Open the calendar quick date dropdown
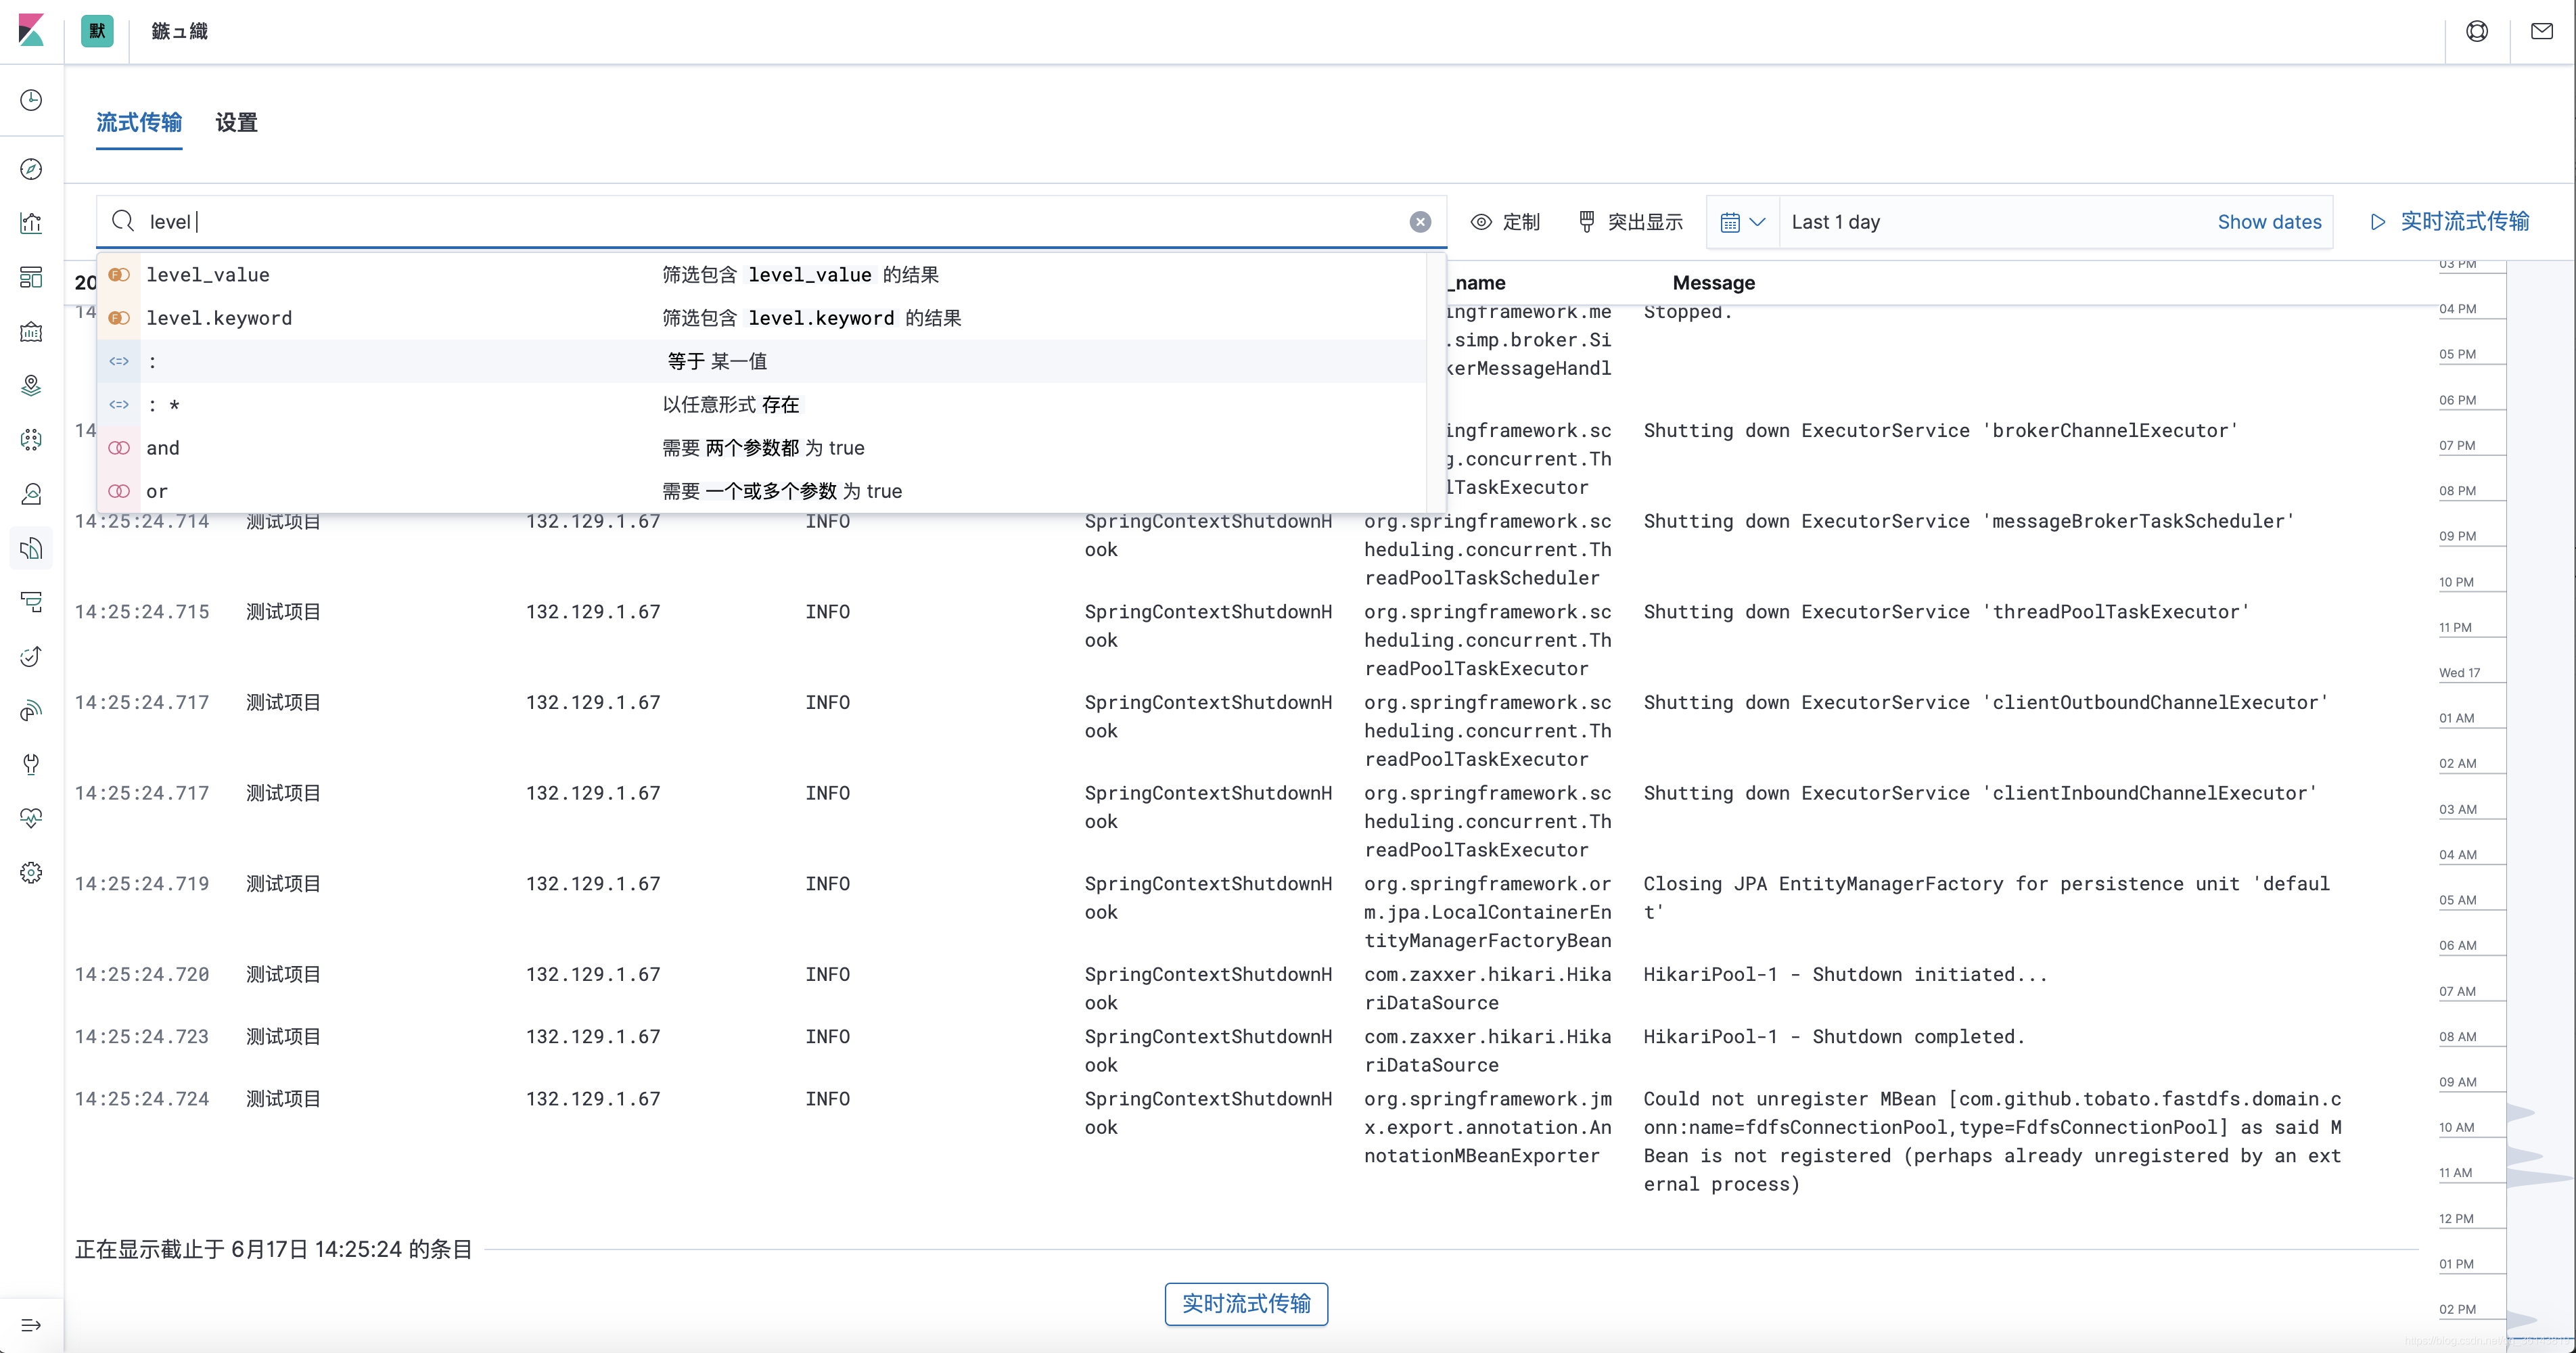2576x1353 pixels. [x=1742, y=222]
